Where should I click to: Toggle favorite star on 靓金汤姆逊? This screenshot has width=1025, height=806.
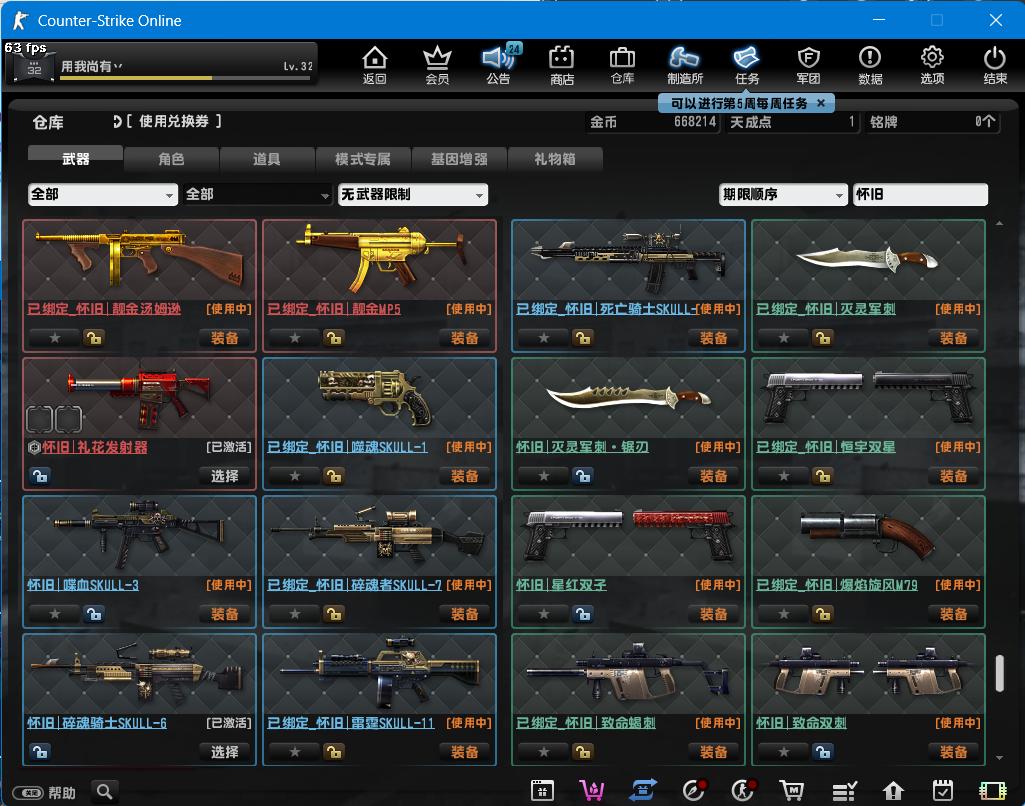click(55, 338)
